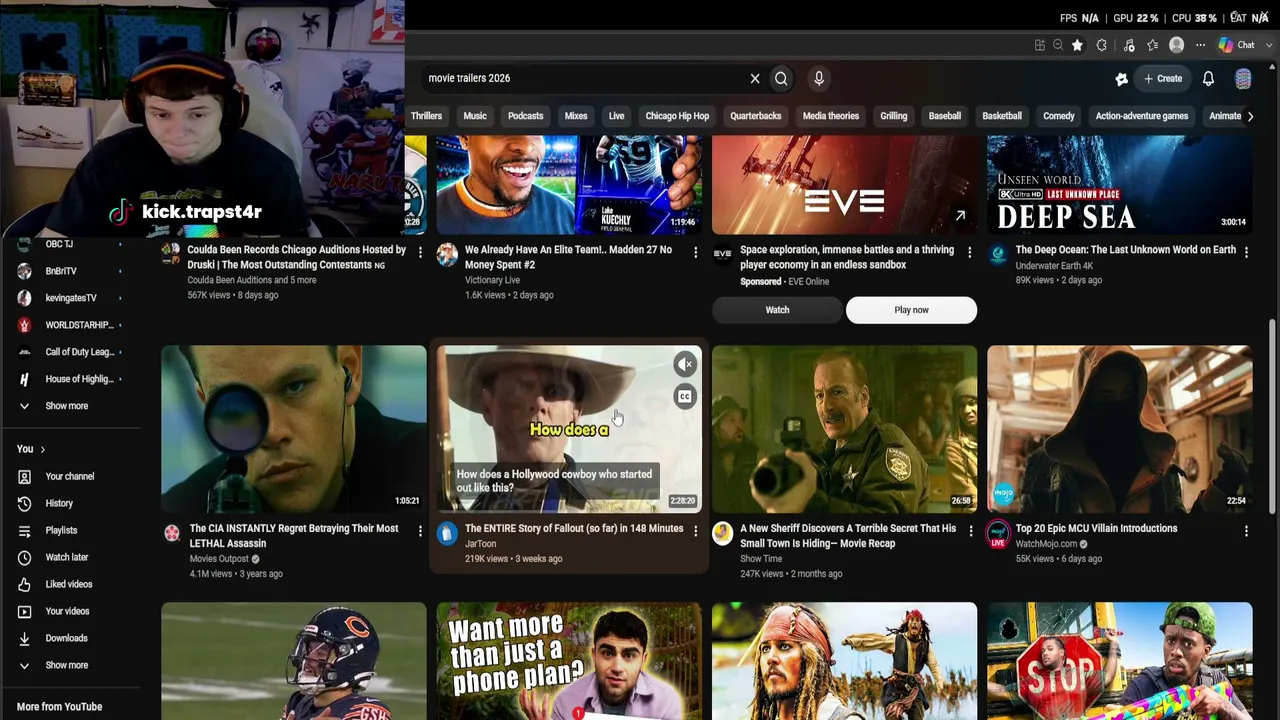The height and width of the screenshot is (720, 1280).
Task: Expand the You section with the lower Show more
Action: (x=66, y=665)
